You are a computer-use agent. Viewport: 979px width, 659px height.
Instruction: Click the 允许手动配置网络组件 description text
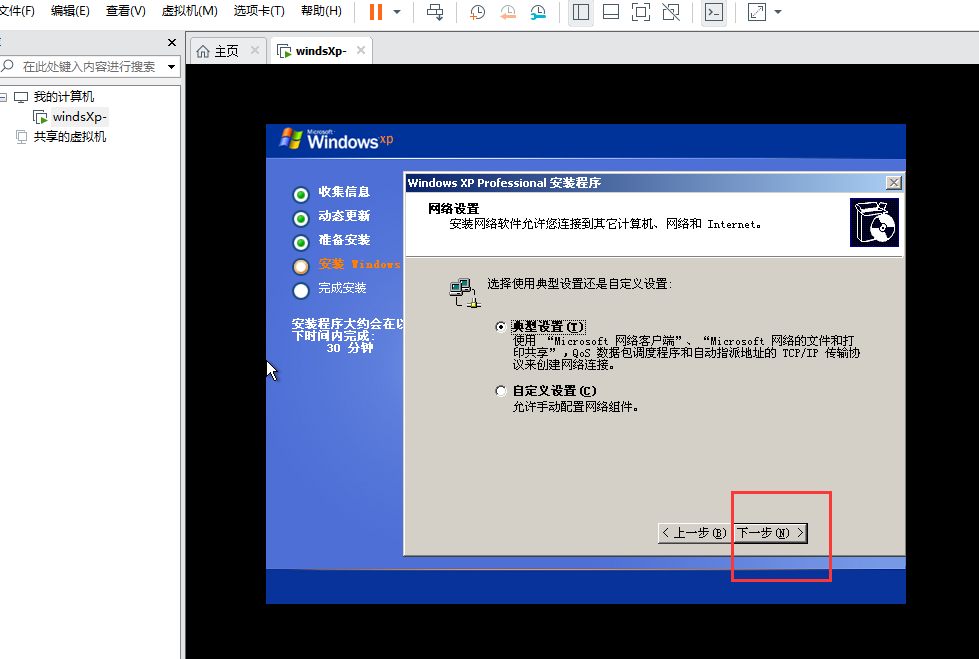click(575, 407)
